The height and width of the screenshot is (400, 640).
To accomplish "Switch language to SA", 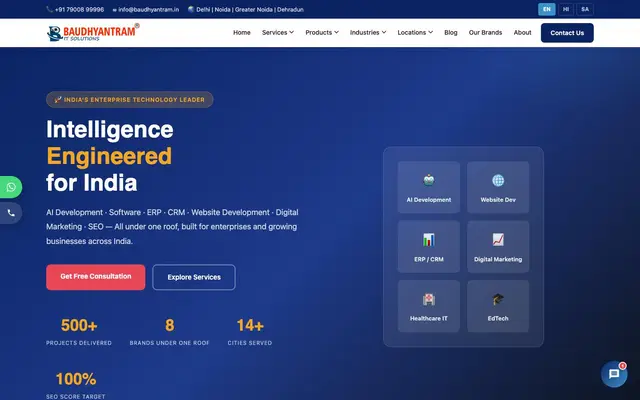I will [585, 9].
